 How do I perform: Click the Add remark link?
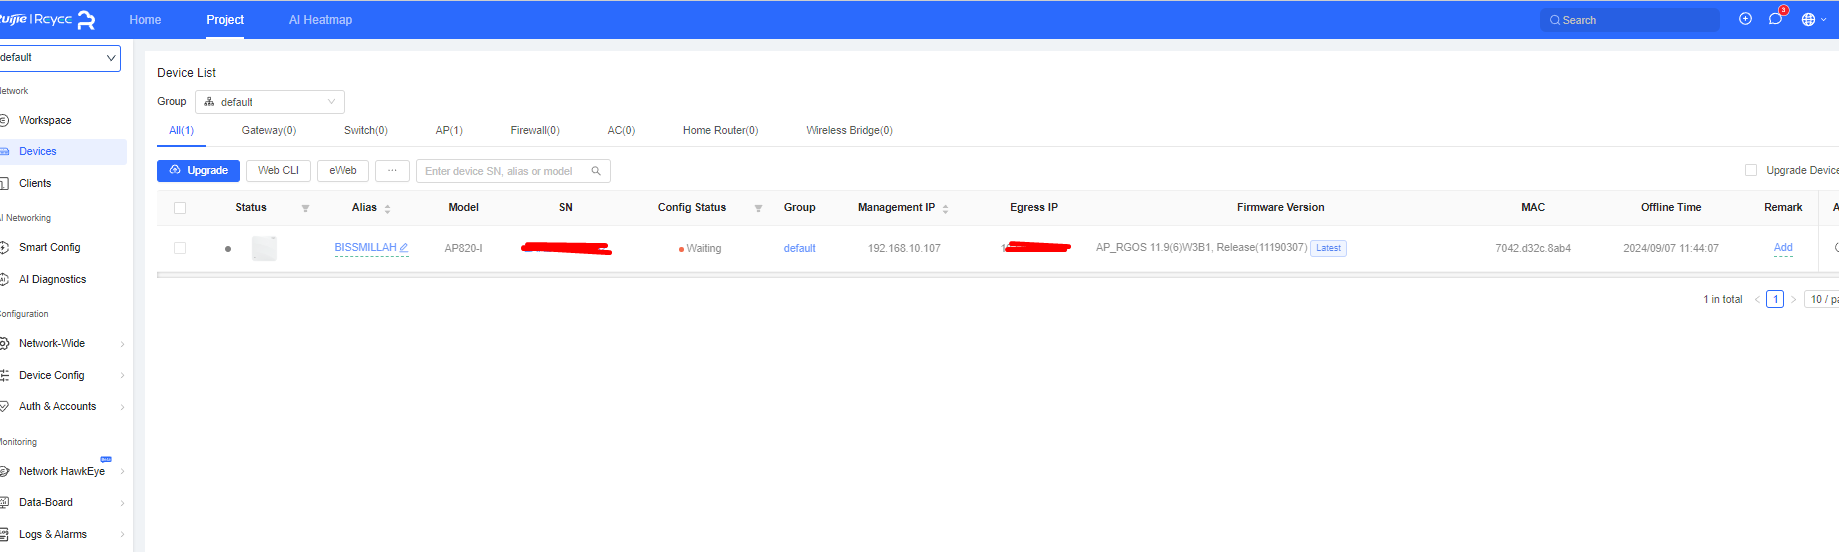[1782, 248]
